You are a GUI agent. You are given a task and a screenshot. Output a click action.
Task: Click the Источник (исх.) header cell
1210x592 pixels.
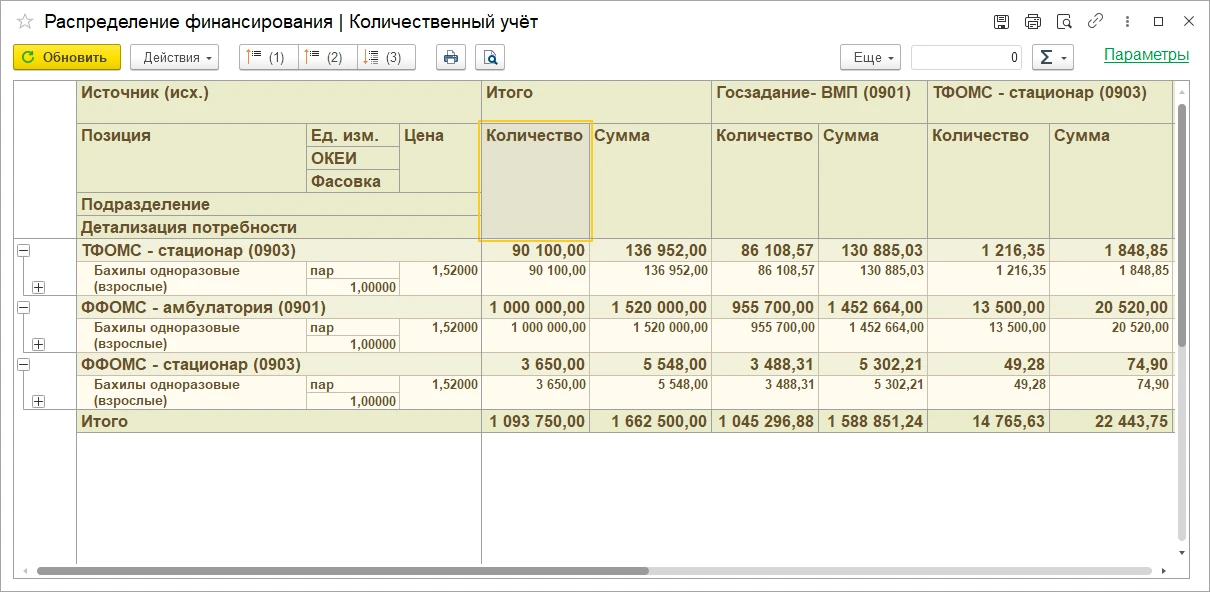(279, 102)
